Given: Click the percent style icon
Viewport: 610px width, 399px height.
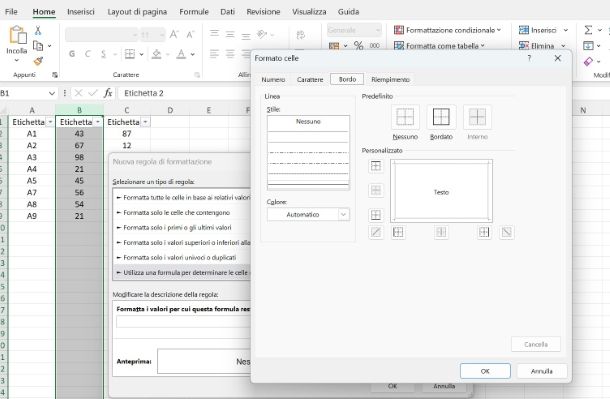Looking at the screenshot, I should click(x=358, y=46).
